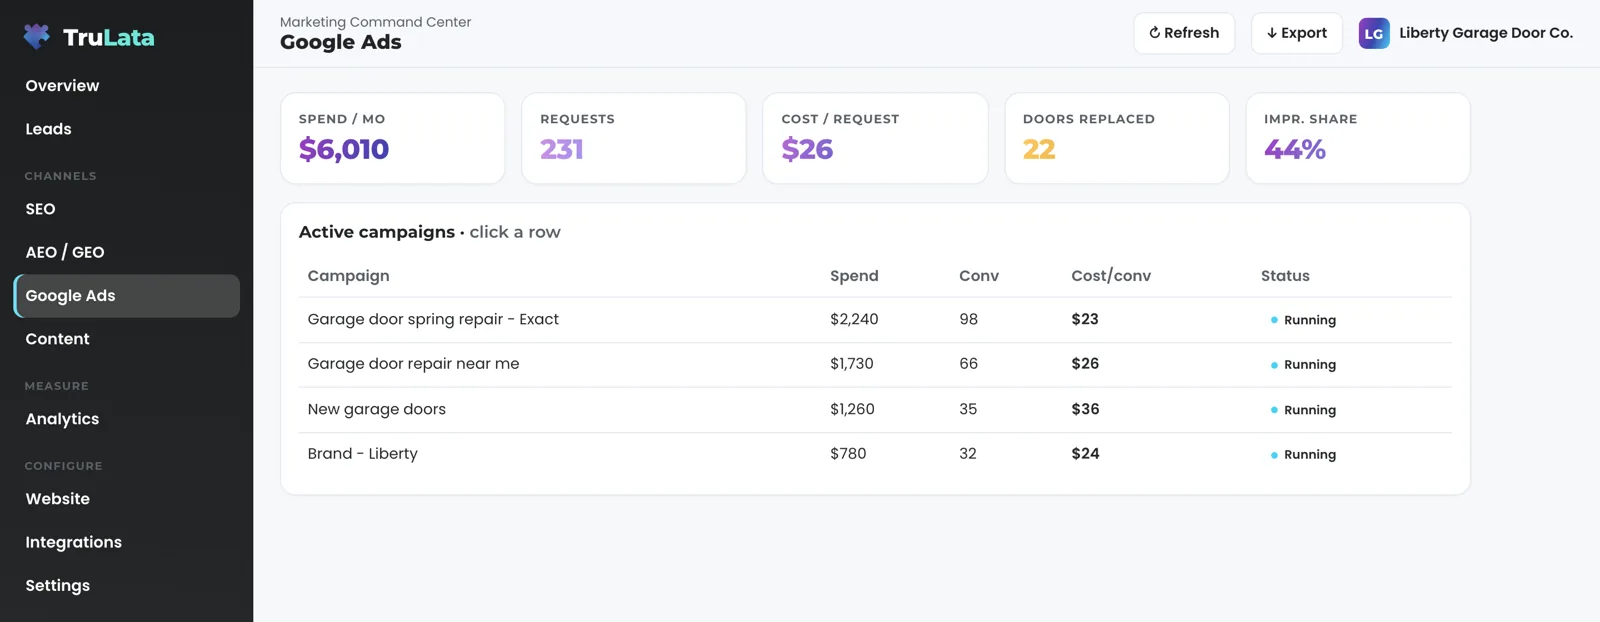Click Running status for New garage doors
Image resolution: width=1600 pixels, height=622 pixels.
click(1303, 410)
